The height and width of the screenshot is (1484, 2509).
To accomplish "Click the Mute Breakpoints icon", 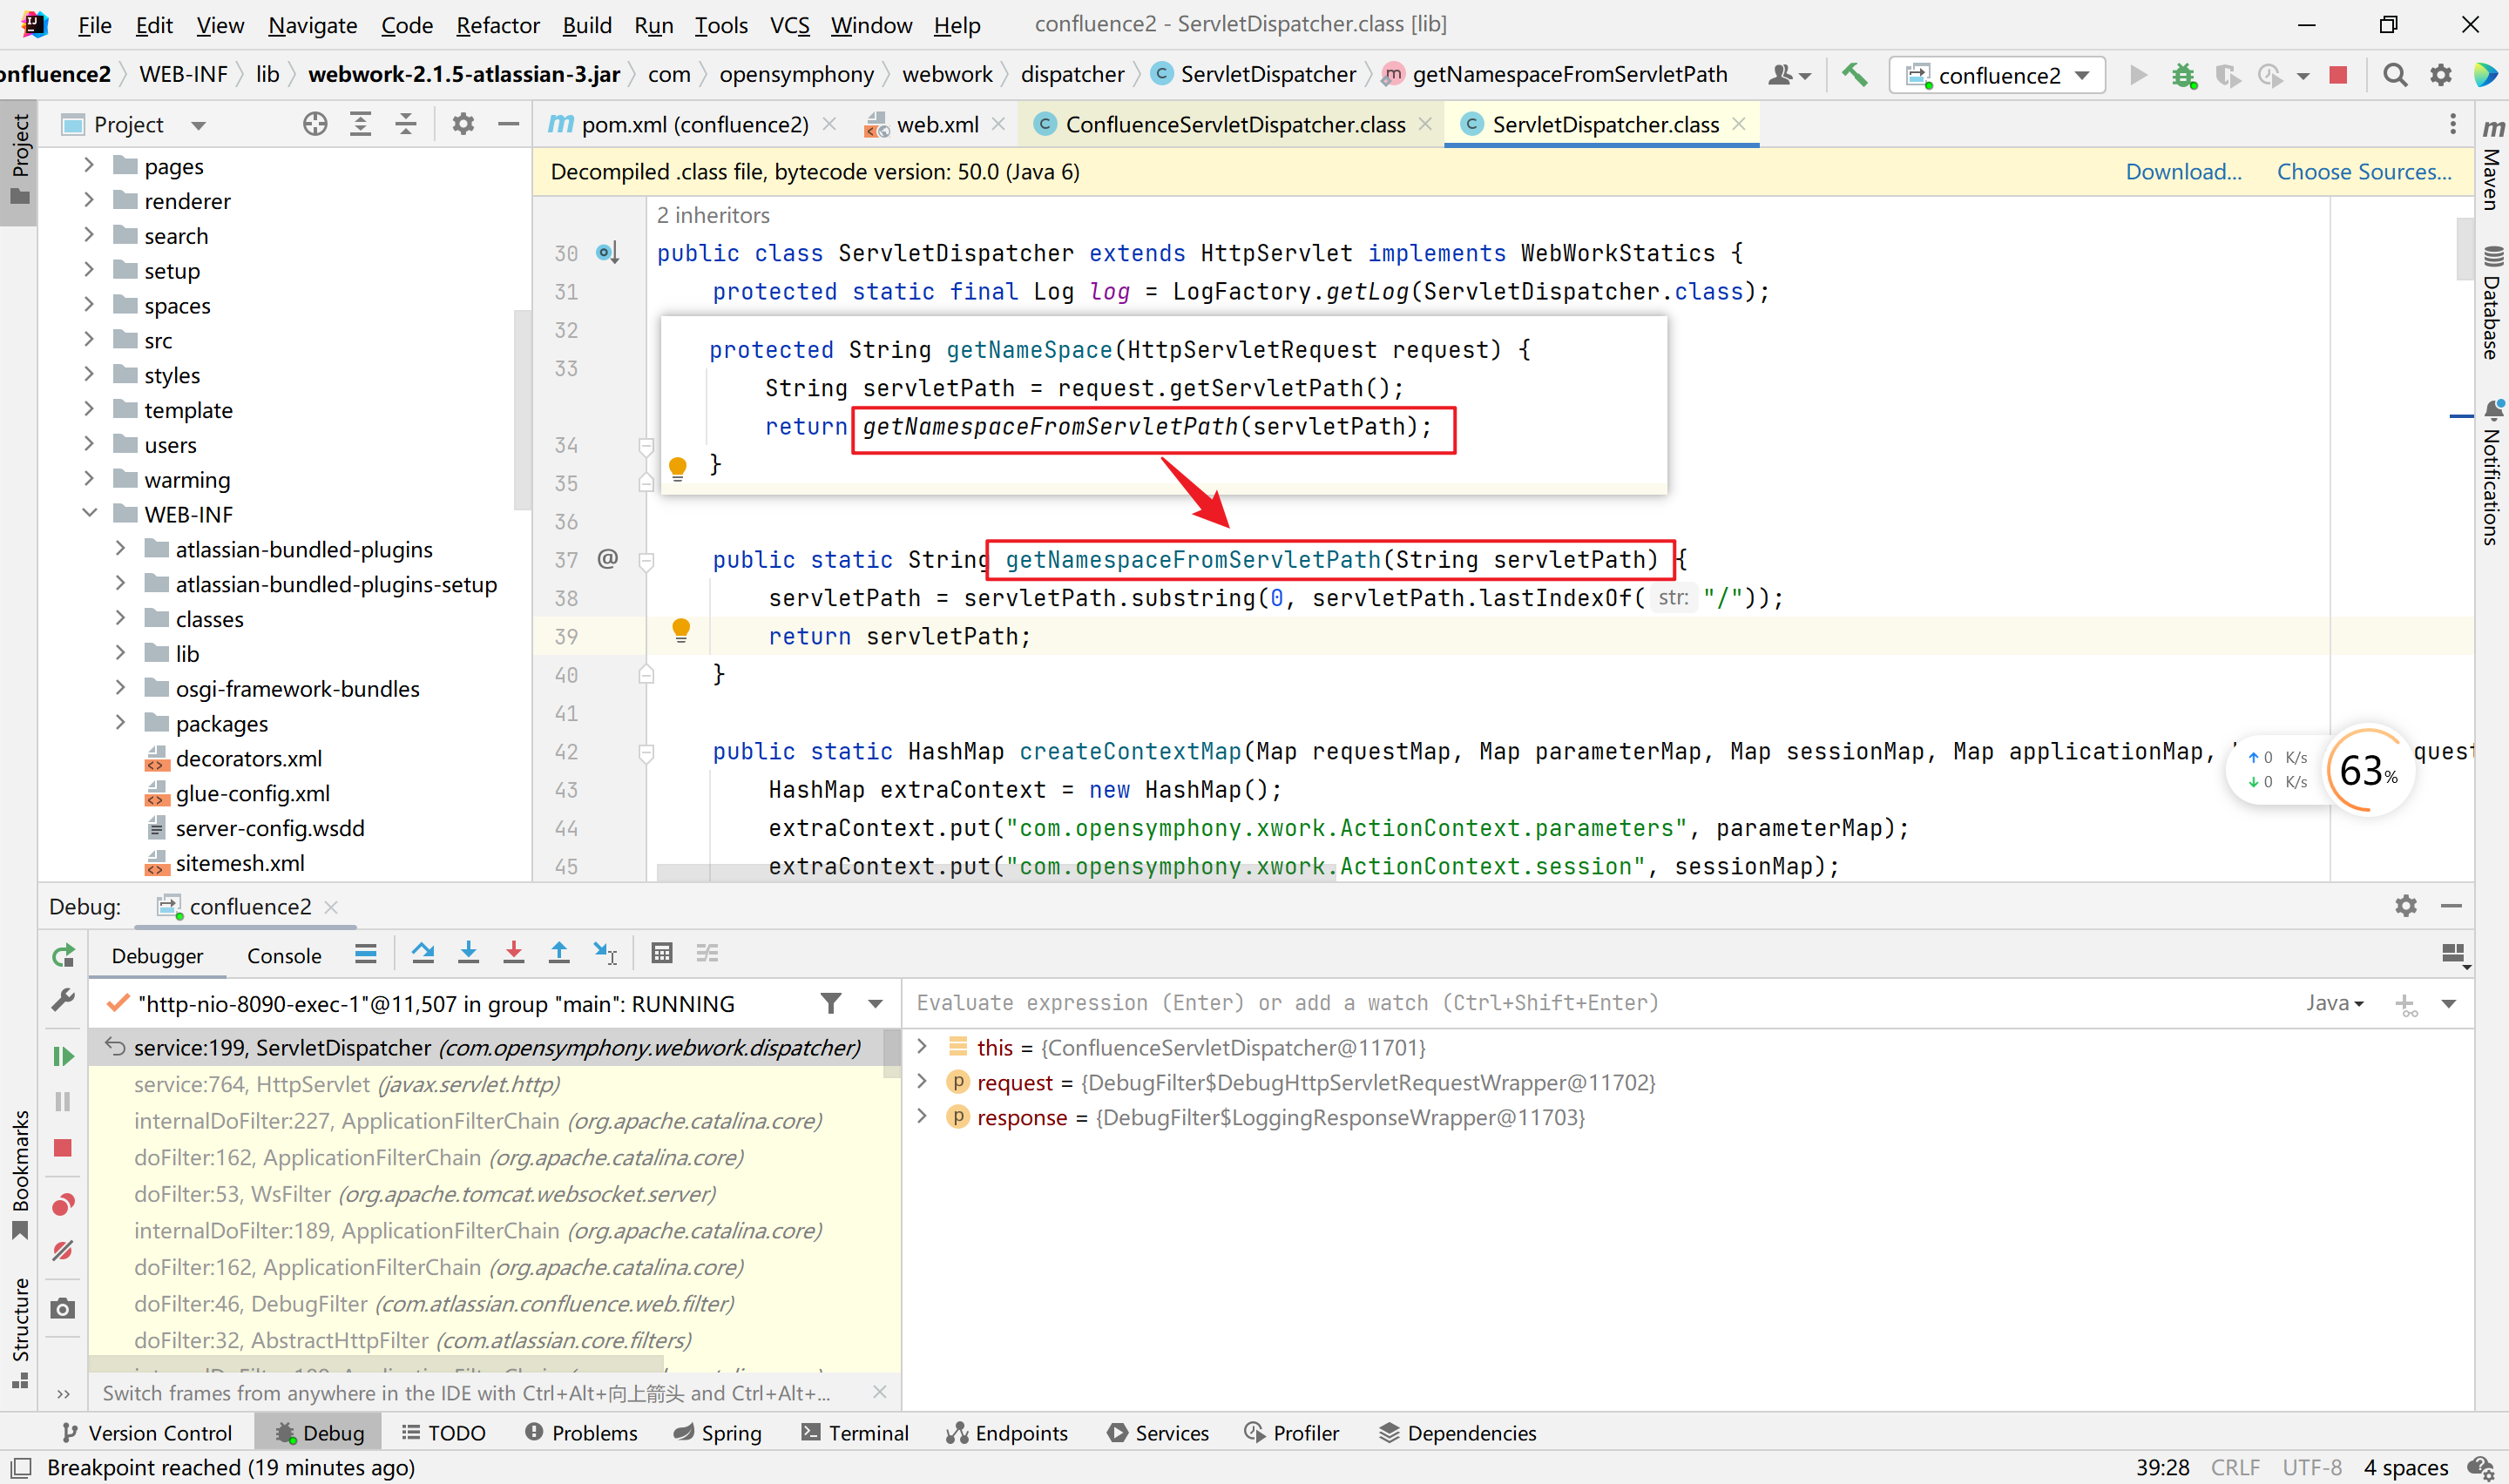I will pyautogui.click(x=62, y=1249).
